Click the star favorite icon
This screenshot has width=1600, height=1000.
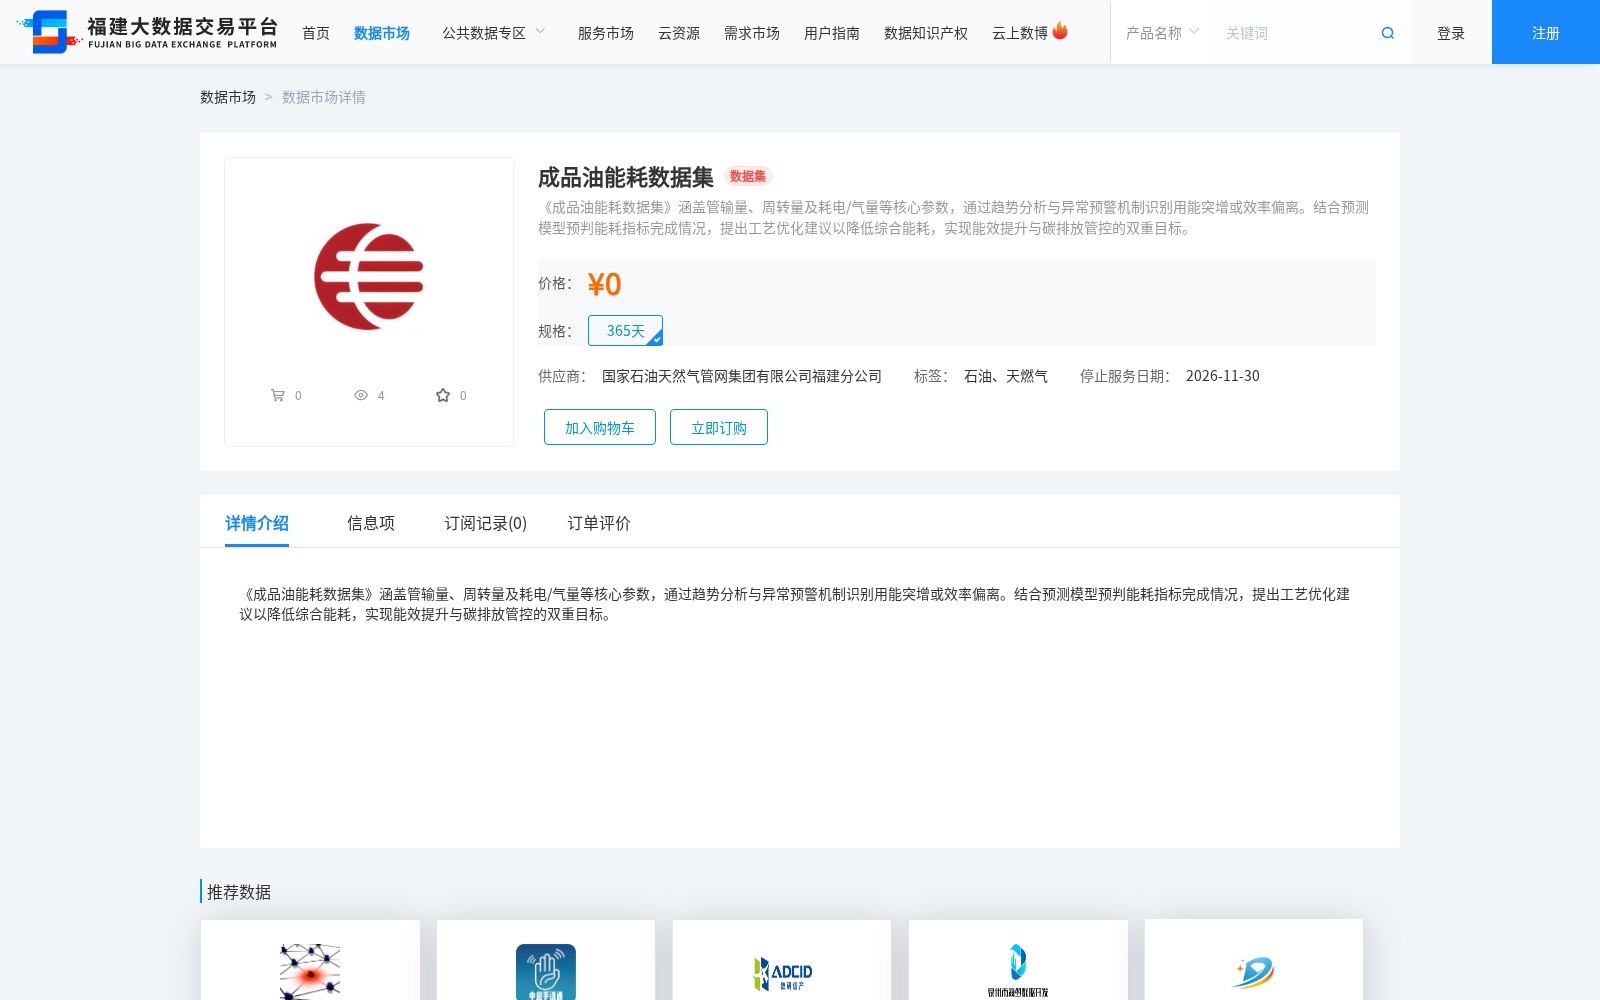click(x=443, y=395)
